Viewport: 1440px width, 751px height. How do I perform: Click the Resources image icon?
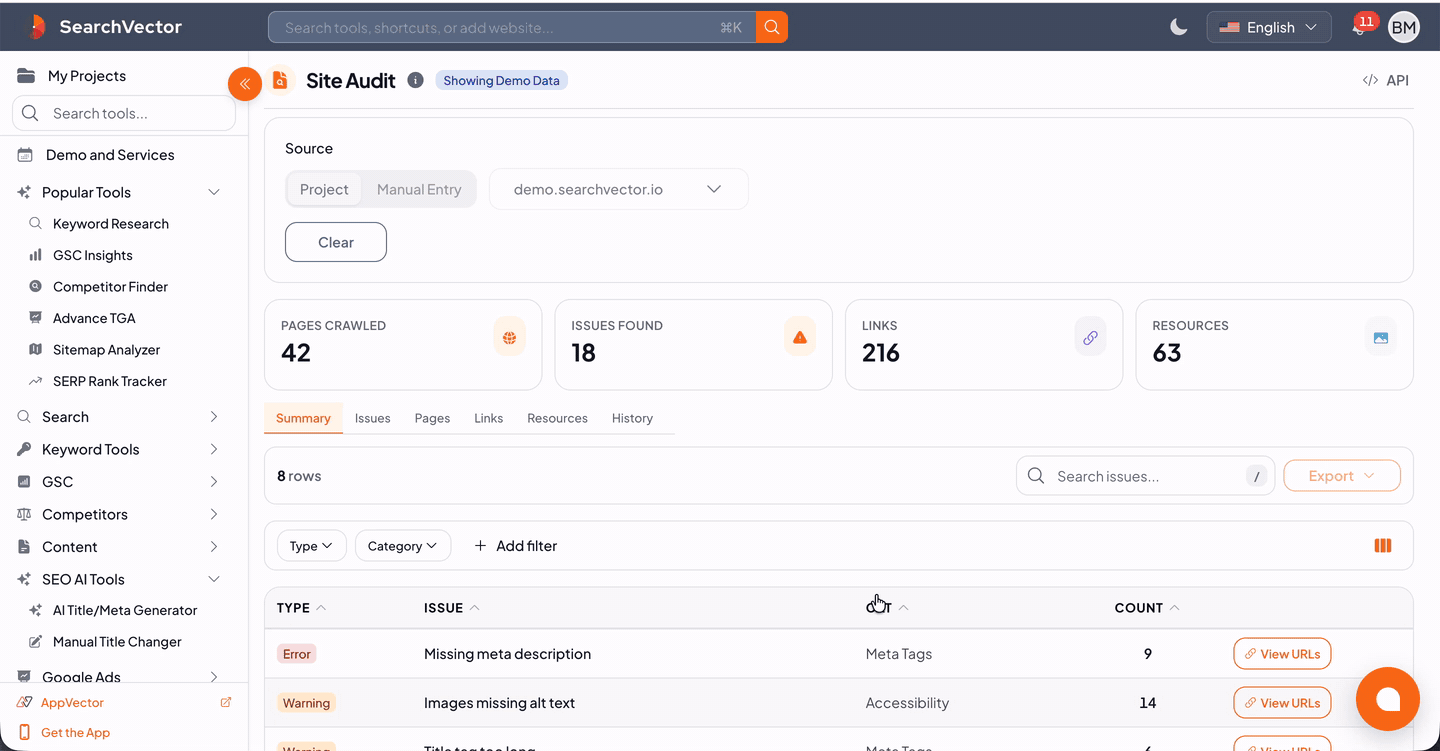tap(1381, 338)
